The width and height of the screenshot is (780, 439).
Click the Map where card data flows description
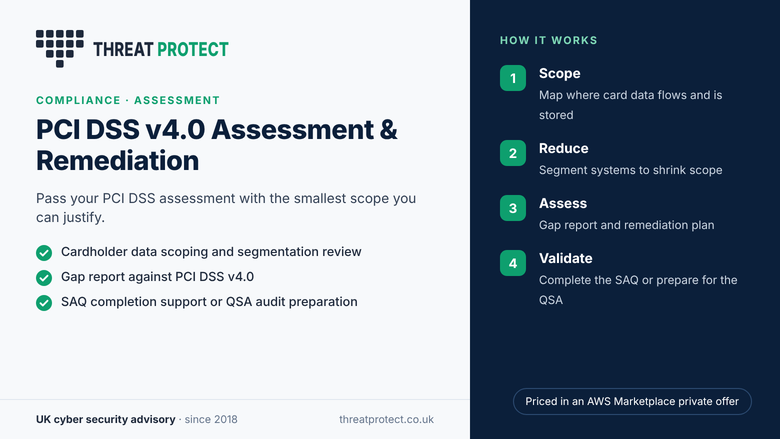[x=630, y=105]
